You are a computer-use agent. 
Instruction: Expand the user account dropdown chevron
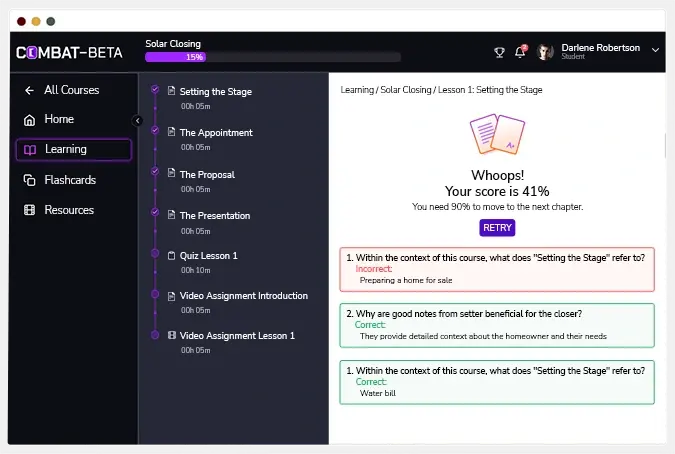(x=655, y=49)
